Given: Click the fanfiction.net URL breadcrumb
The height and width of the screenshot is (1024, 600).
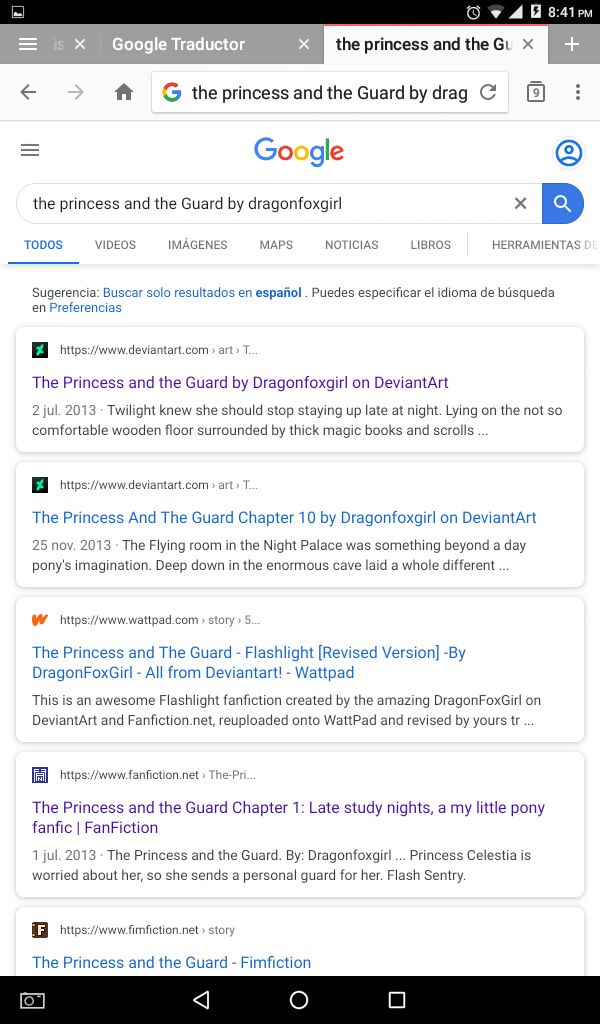Looking at the screenshot, I should coord(157,775).
